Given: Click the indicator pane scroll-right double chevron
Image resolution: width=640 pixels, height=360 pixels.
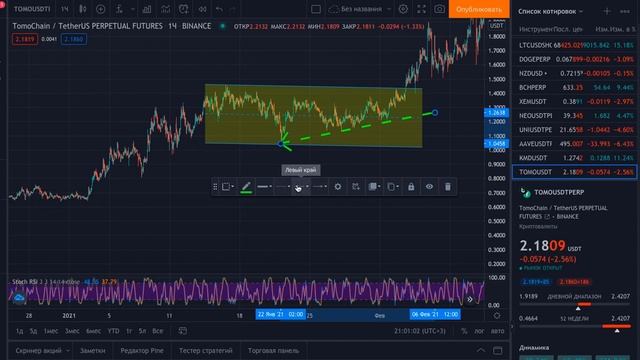Looking at the screenshot, I should [x=470, y=299].
